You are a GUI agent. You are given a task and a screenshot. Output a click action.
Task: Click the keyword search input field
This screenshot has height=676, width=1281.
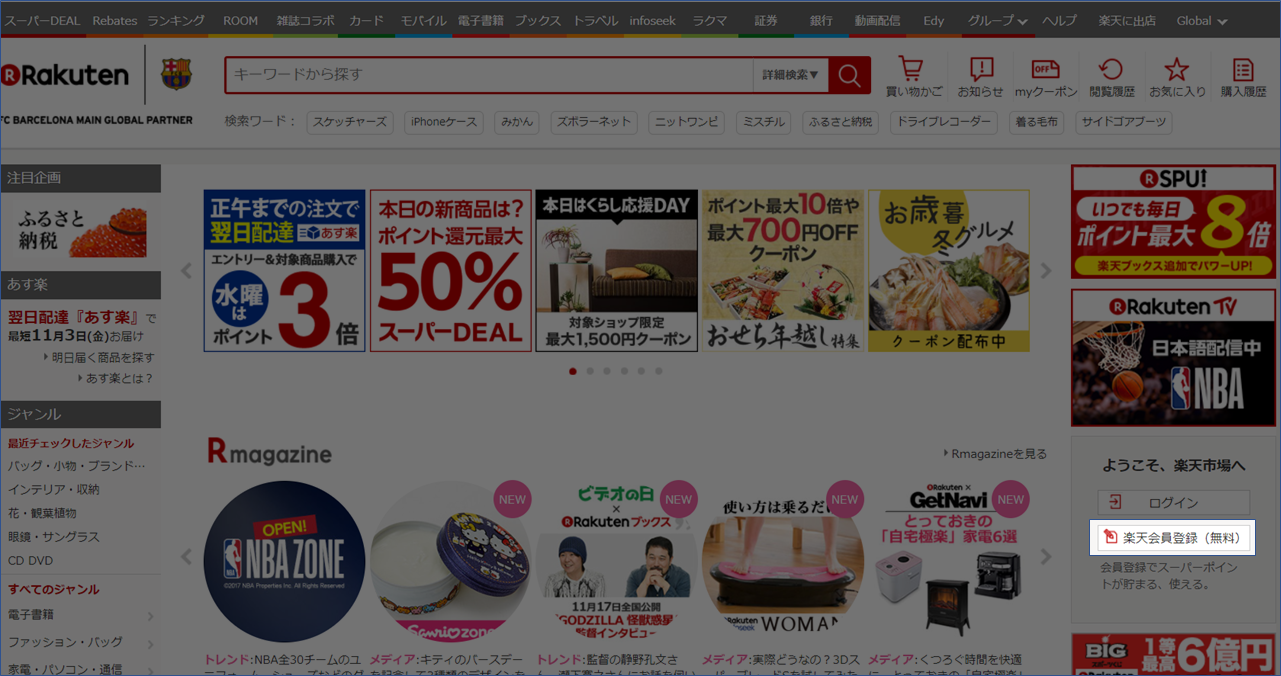pyautogui.click(x=489, y=75)
